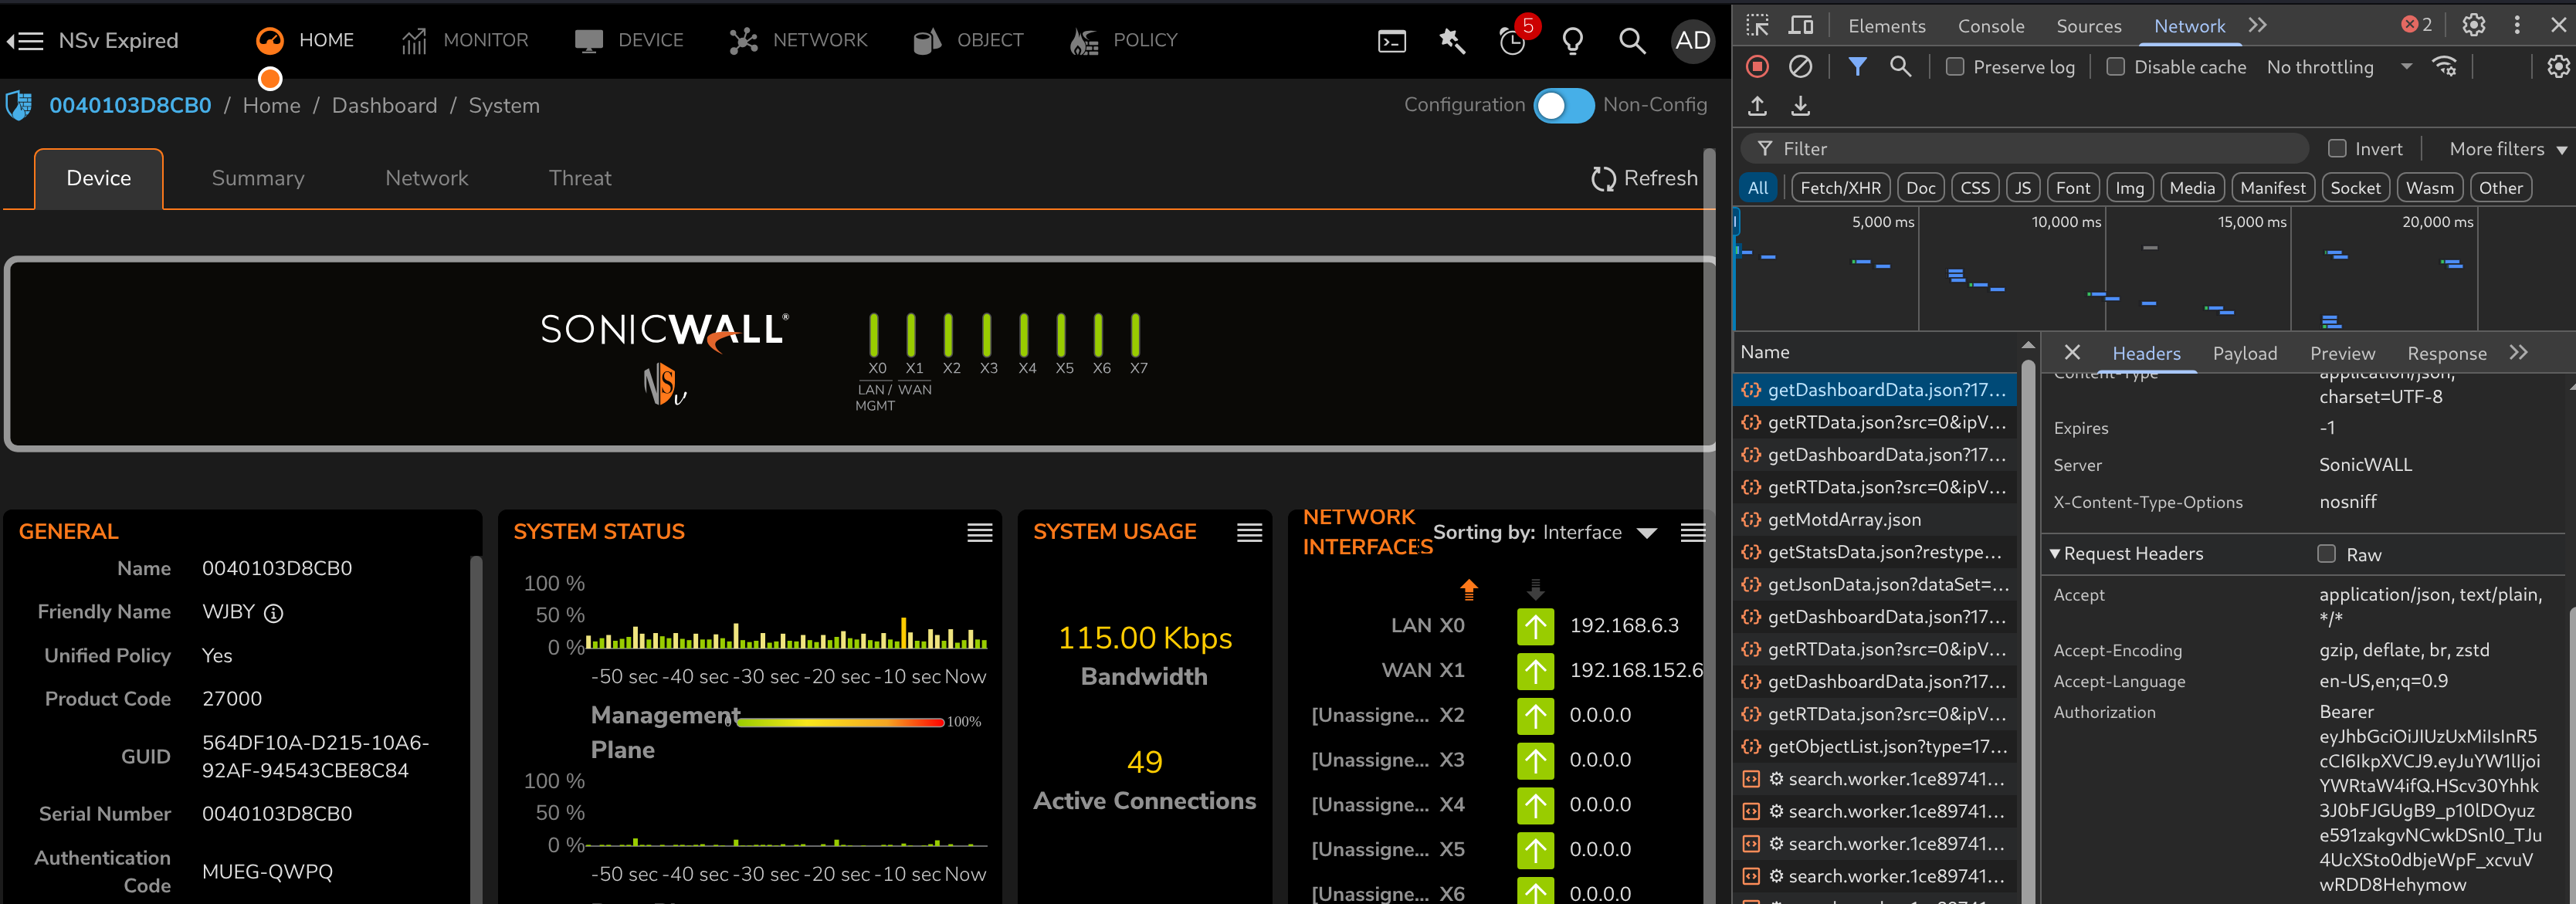Check the Disable cache checkbox

(2116, 67)
